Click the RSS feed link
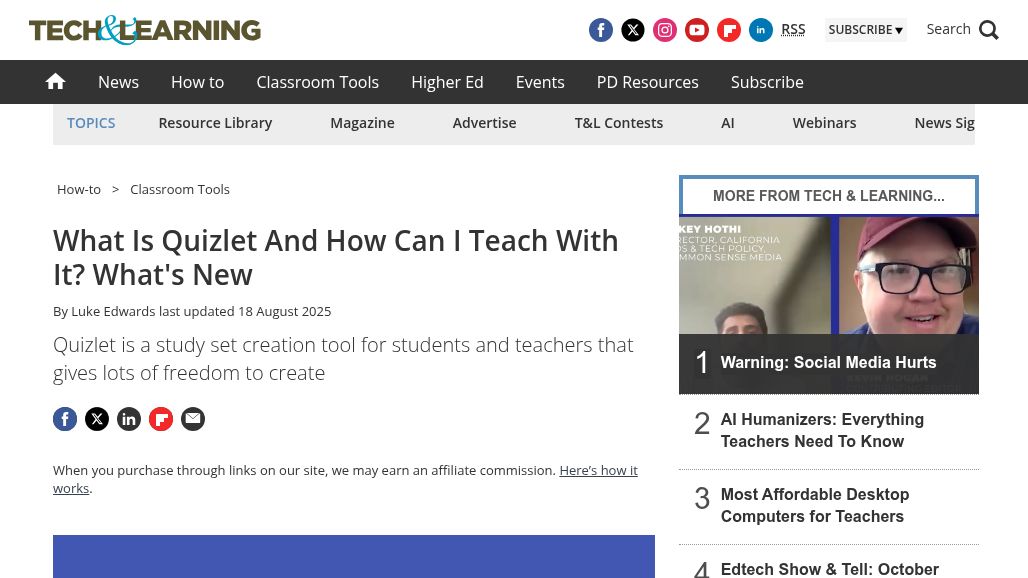 [x=793, y=30]
